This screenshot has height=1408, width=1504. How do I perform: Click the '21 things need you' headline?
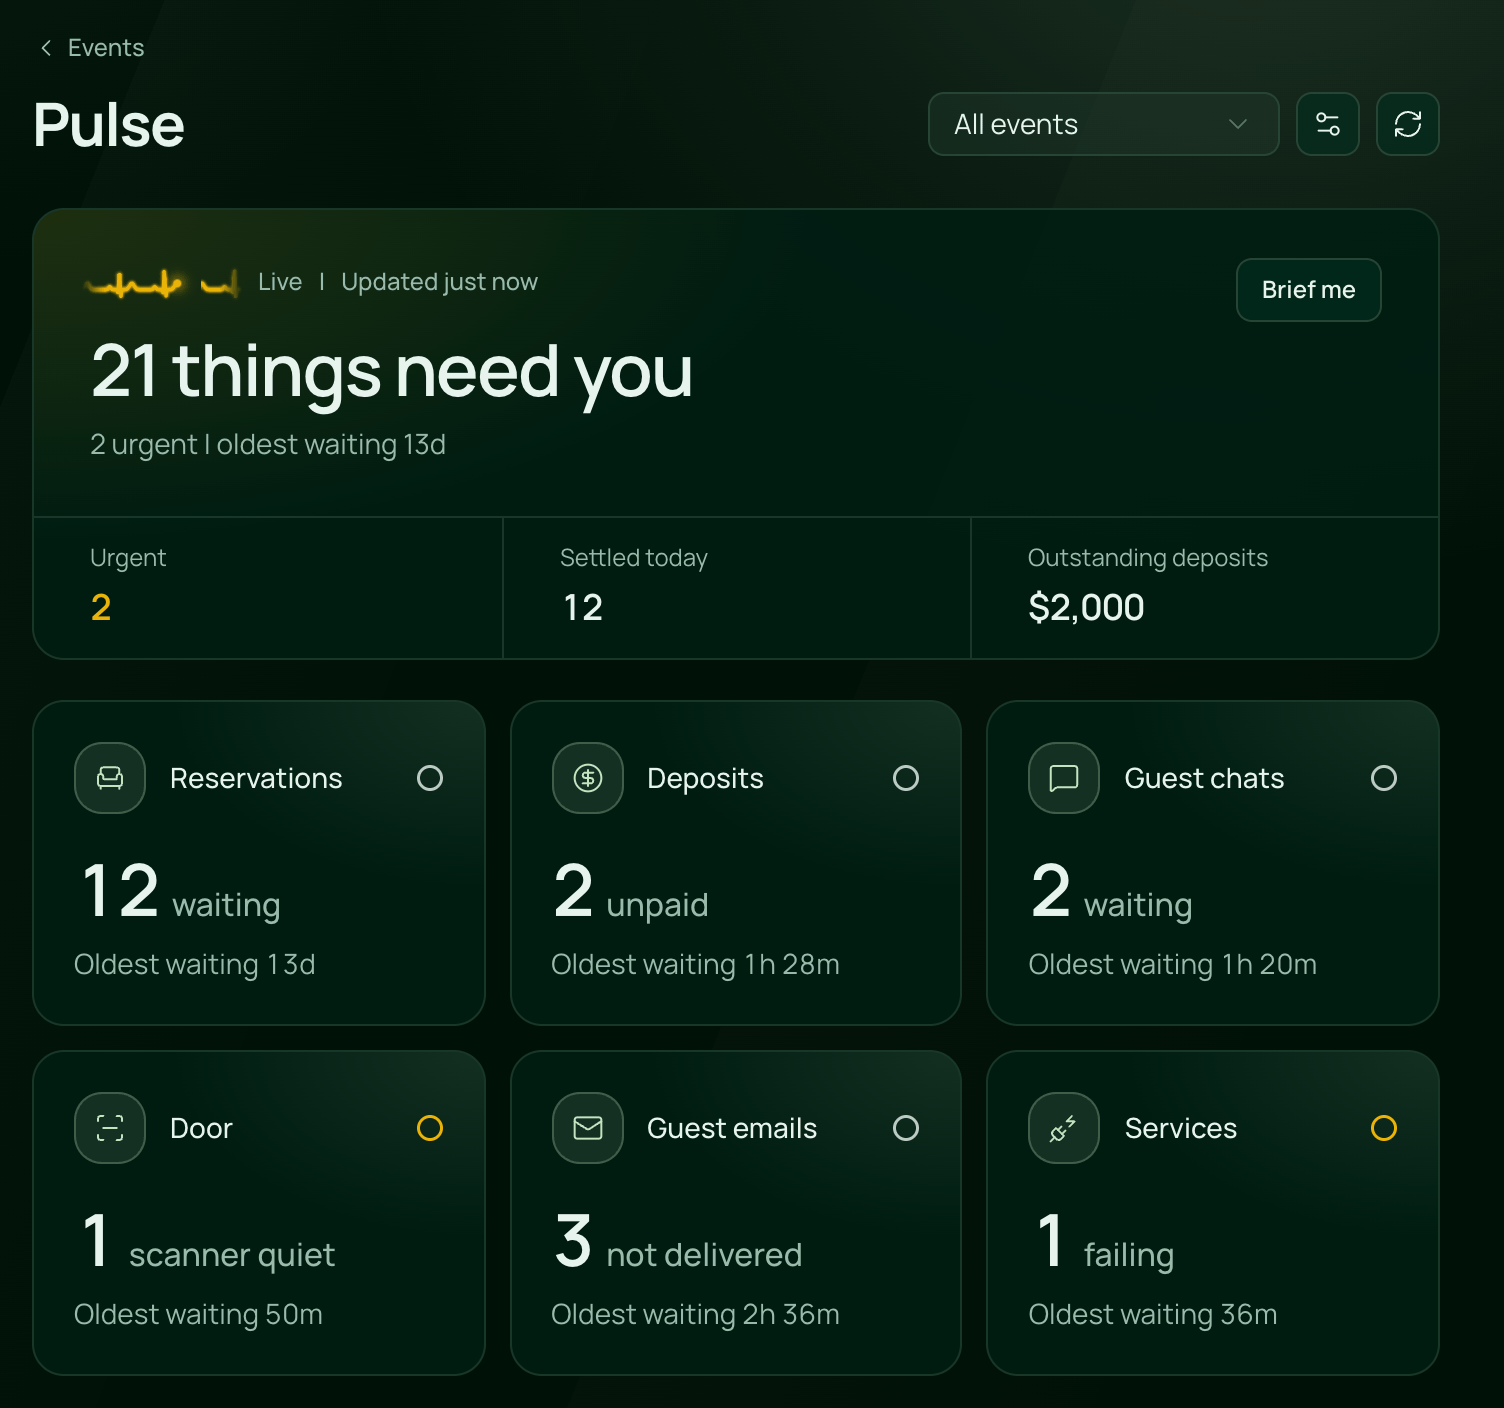(392, 372)
